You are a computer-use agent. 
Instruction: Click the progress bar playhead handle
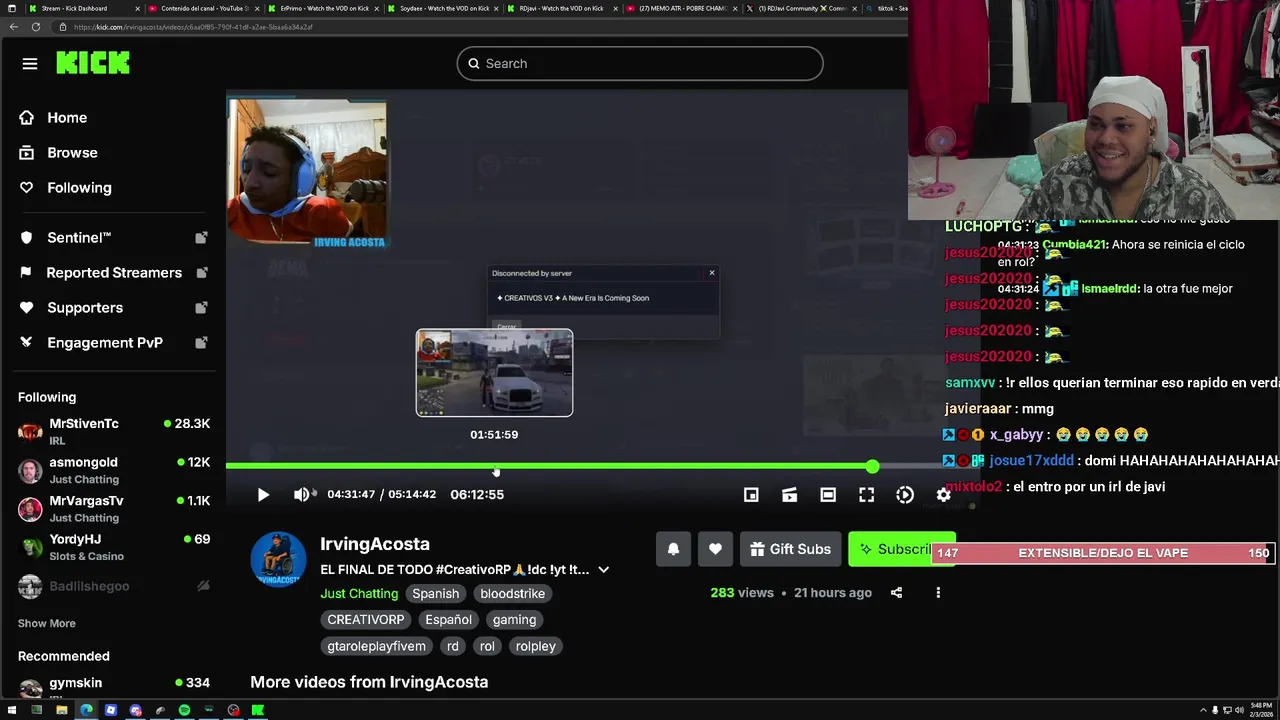tap(873, 466)
